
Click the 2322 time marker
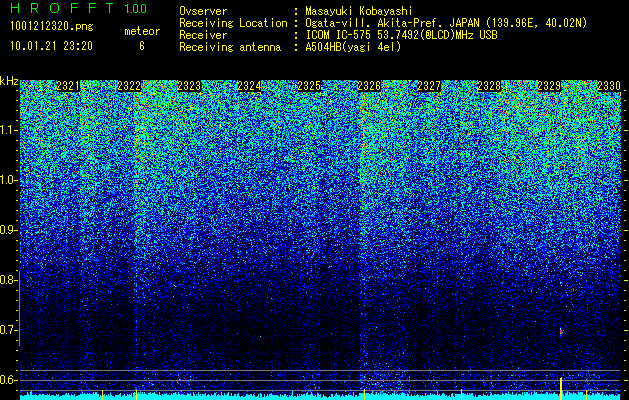pos(129,86)
